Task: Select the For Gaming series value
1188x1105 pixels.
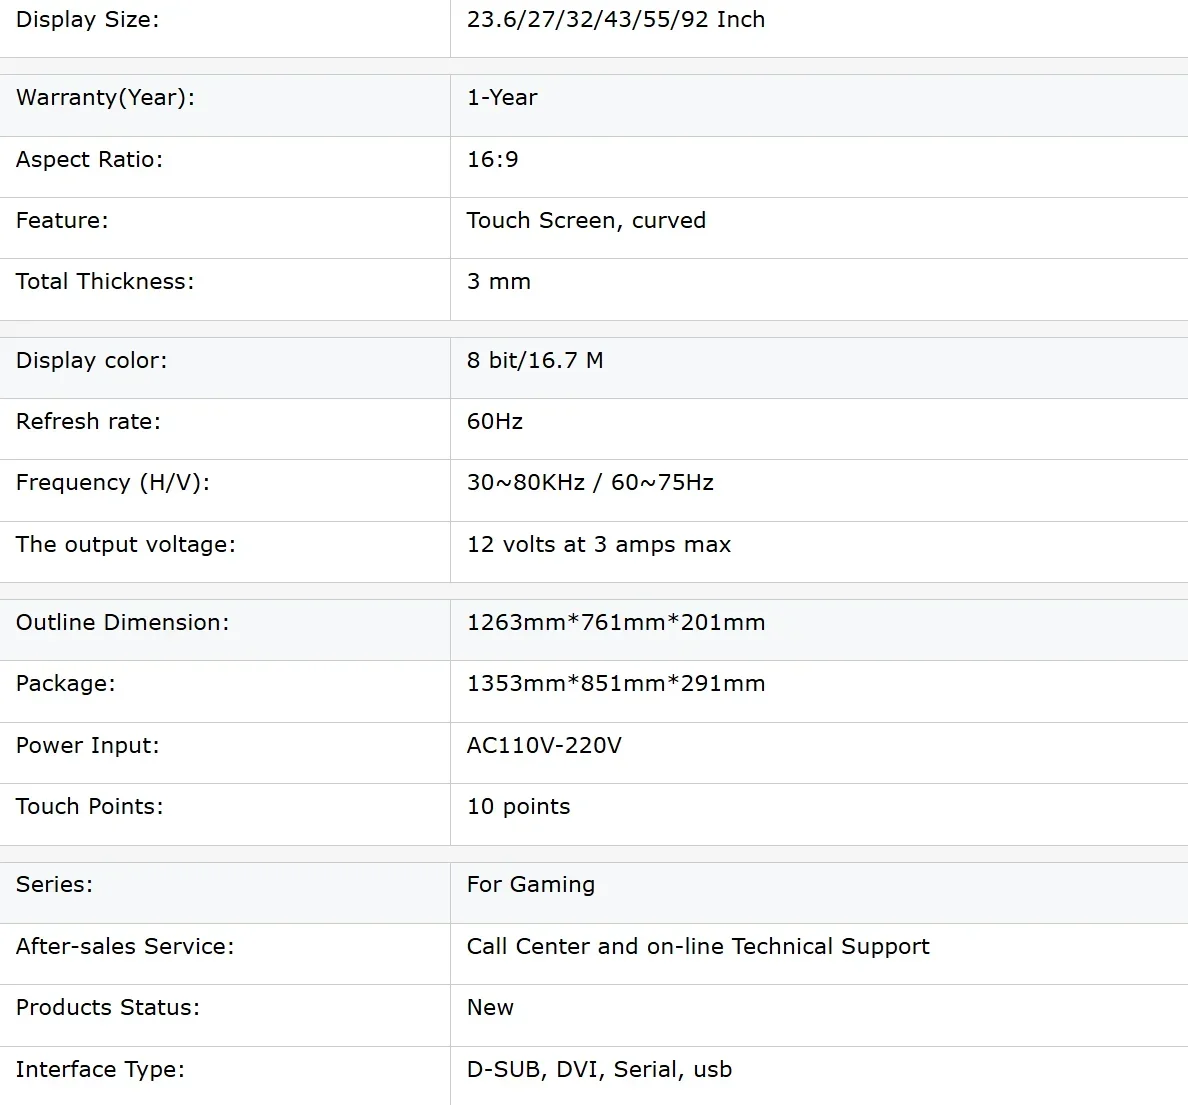Action: tap(531, 885)
